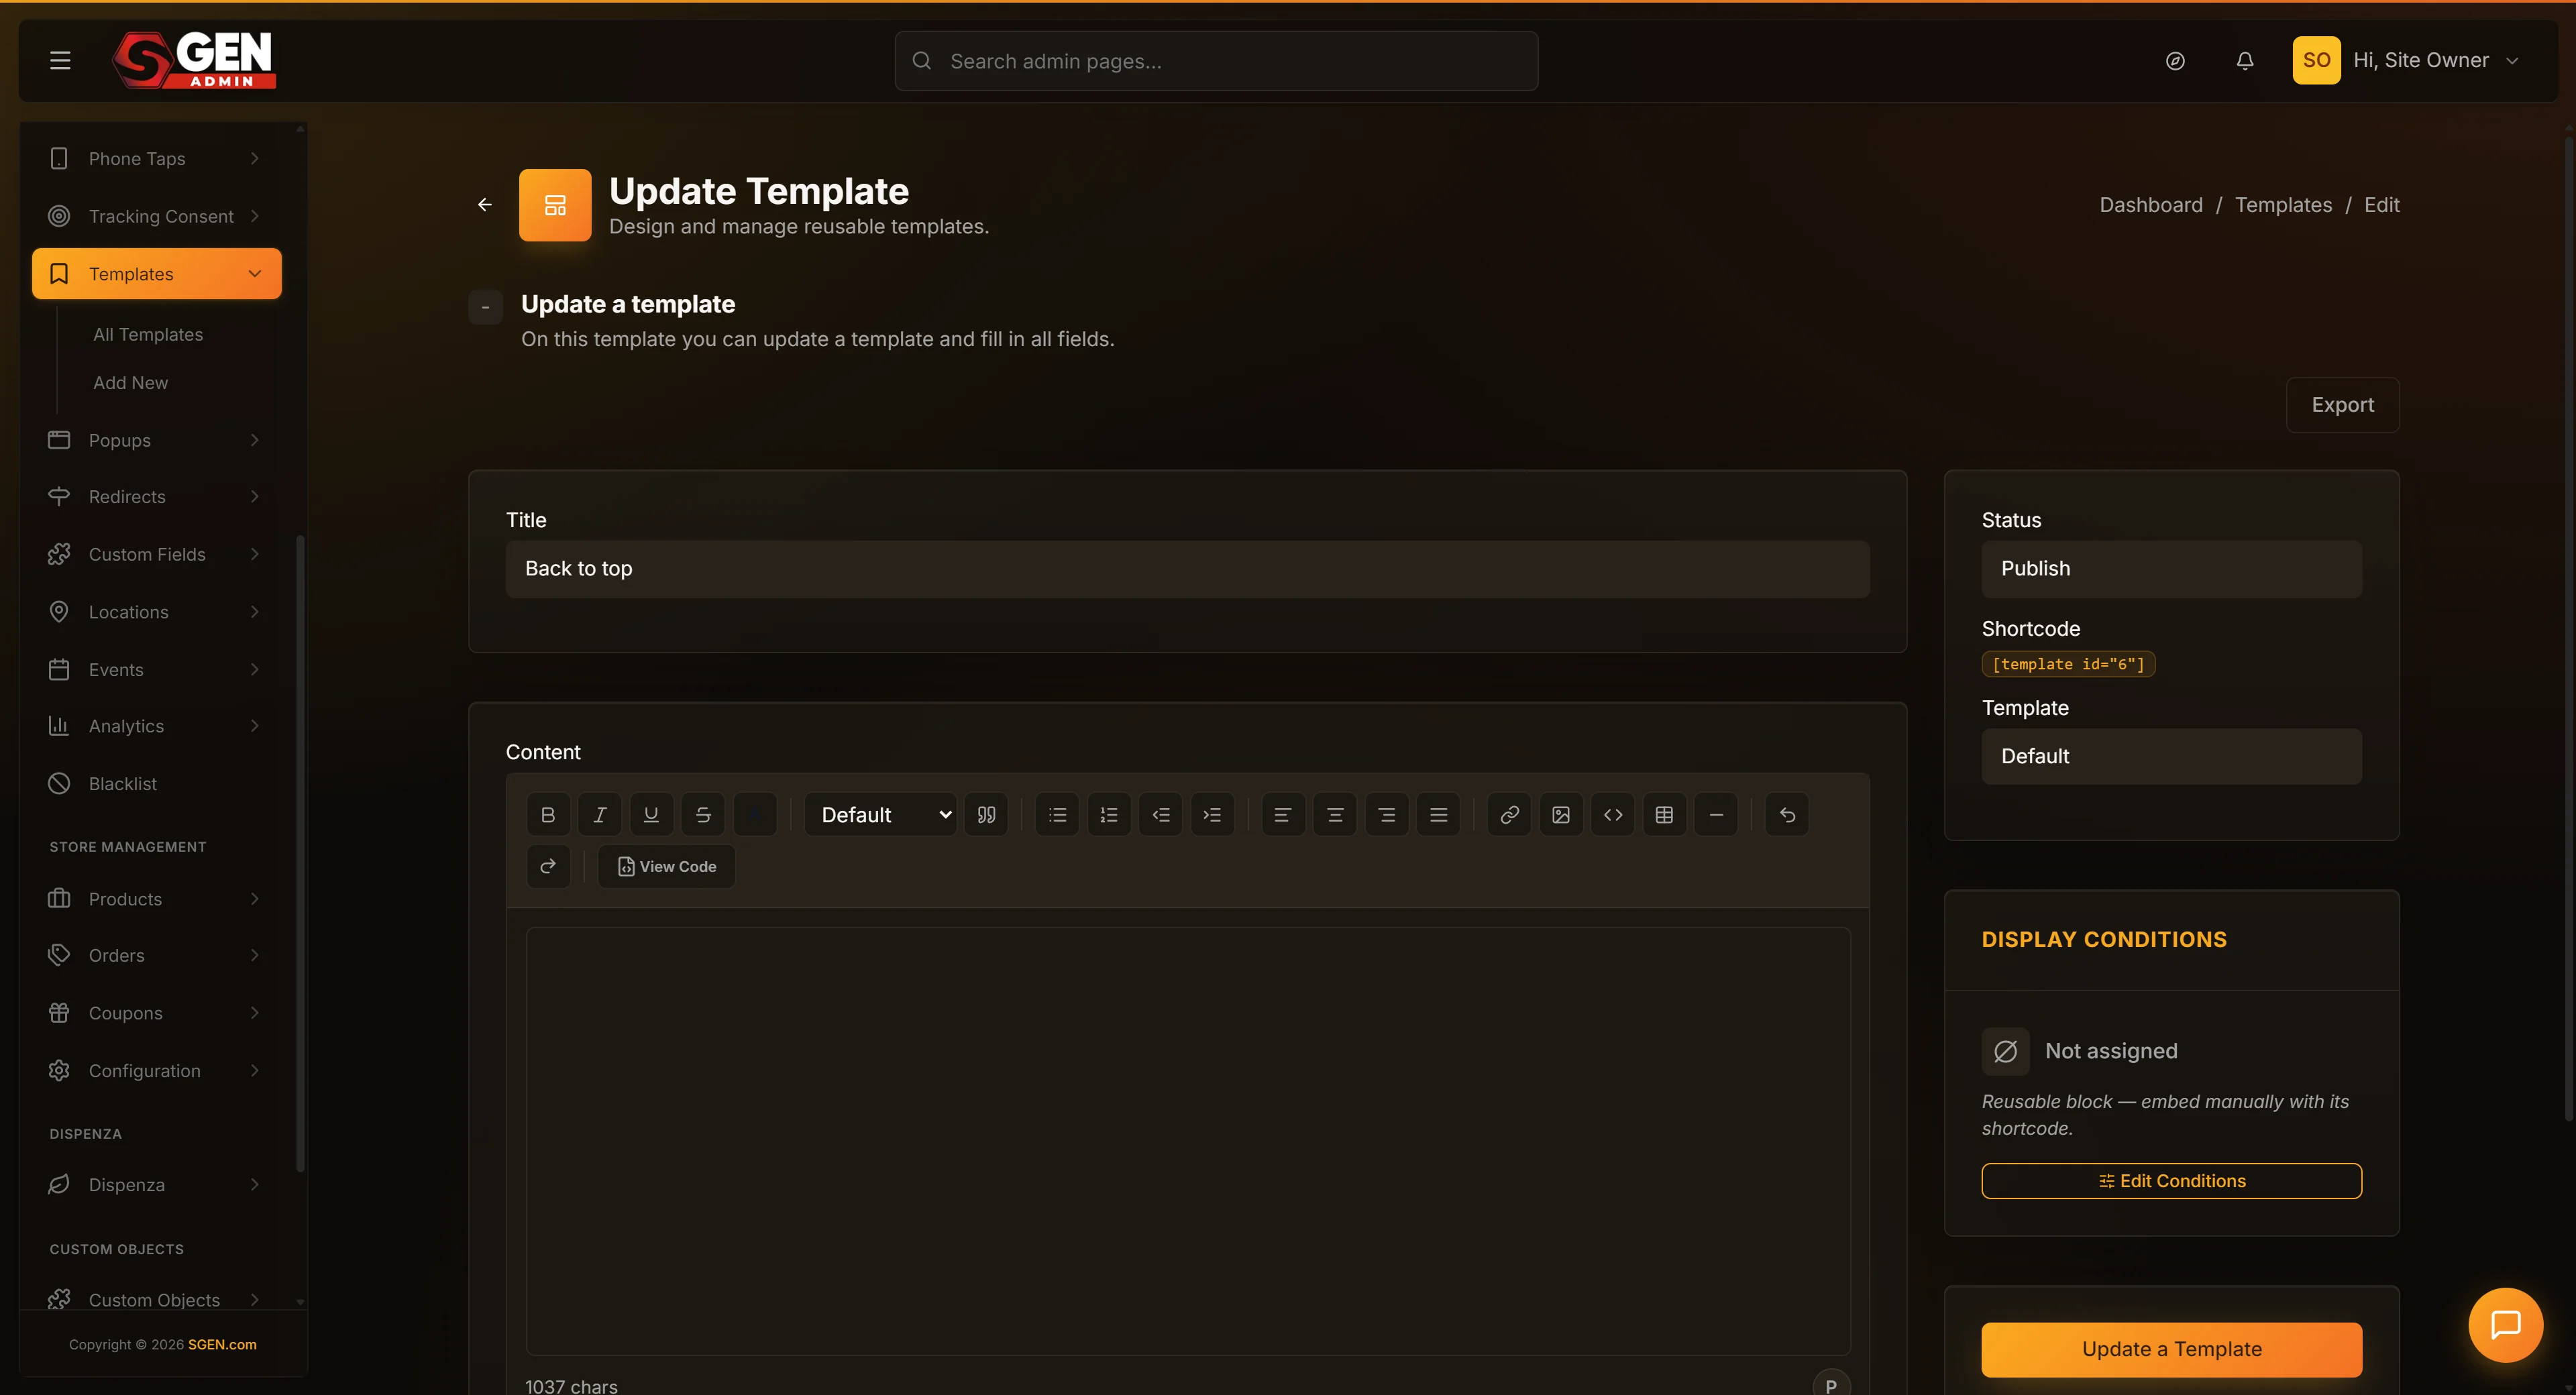
Task: Toggle the hamburger sidebar menu
Action: tap(60, 60)
